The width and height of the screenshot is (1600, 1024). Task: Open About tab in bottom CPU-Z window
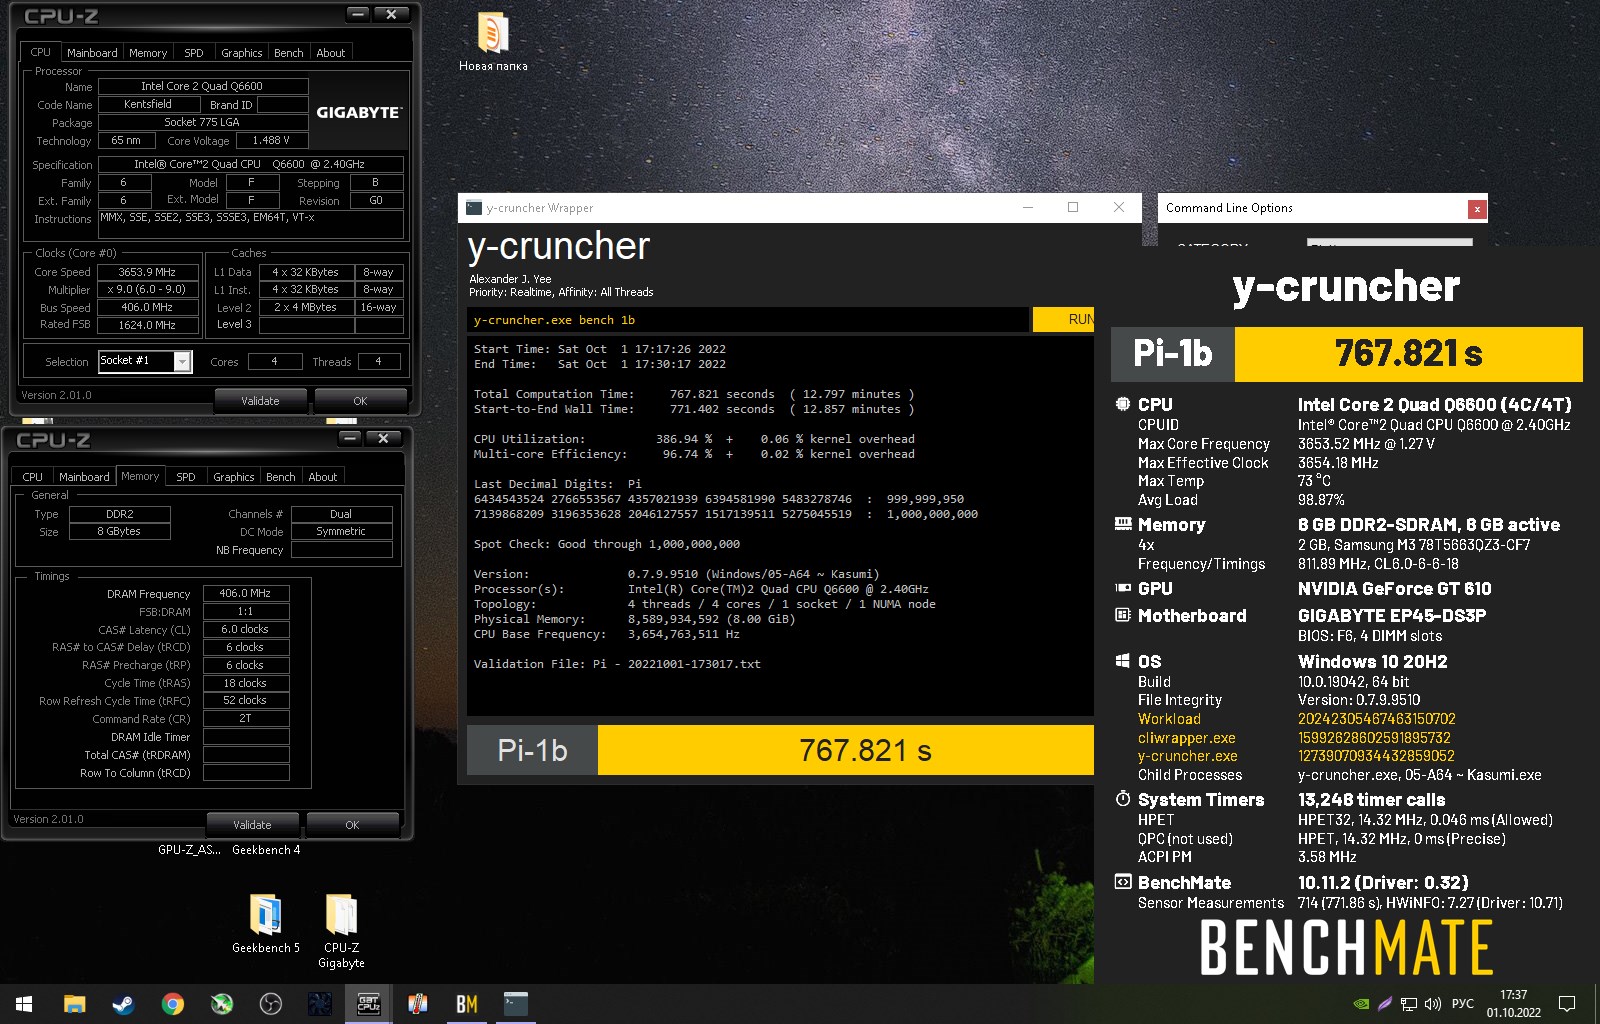pos(323,477)
